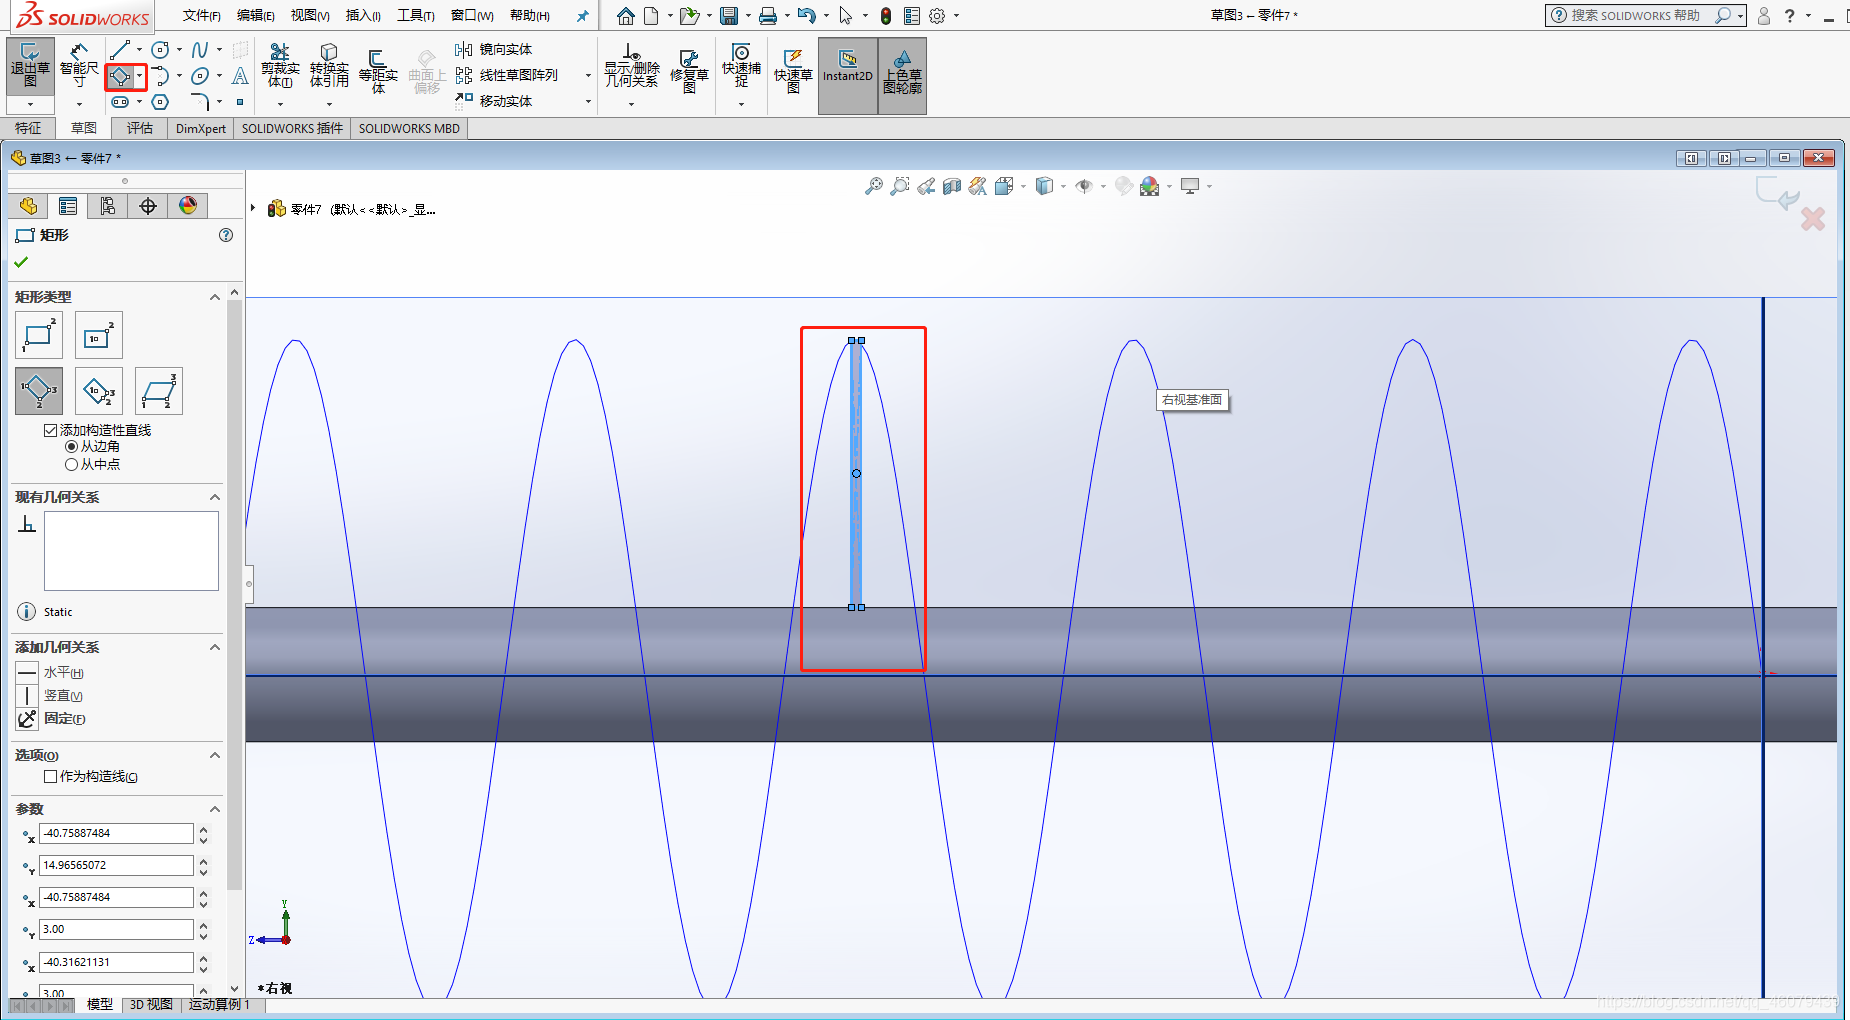1850x1020 pixels.
Task: Click Trim Entities (剪裁实体) tool
Action: click(280, 67)
